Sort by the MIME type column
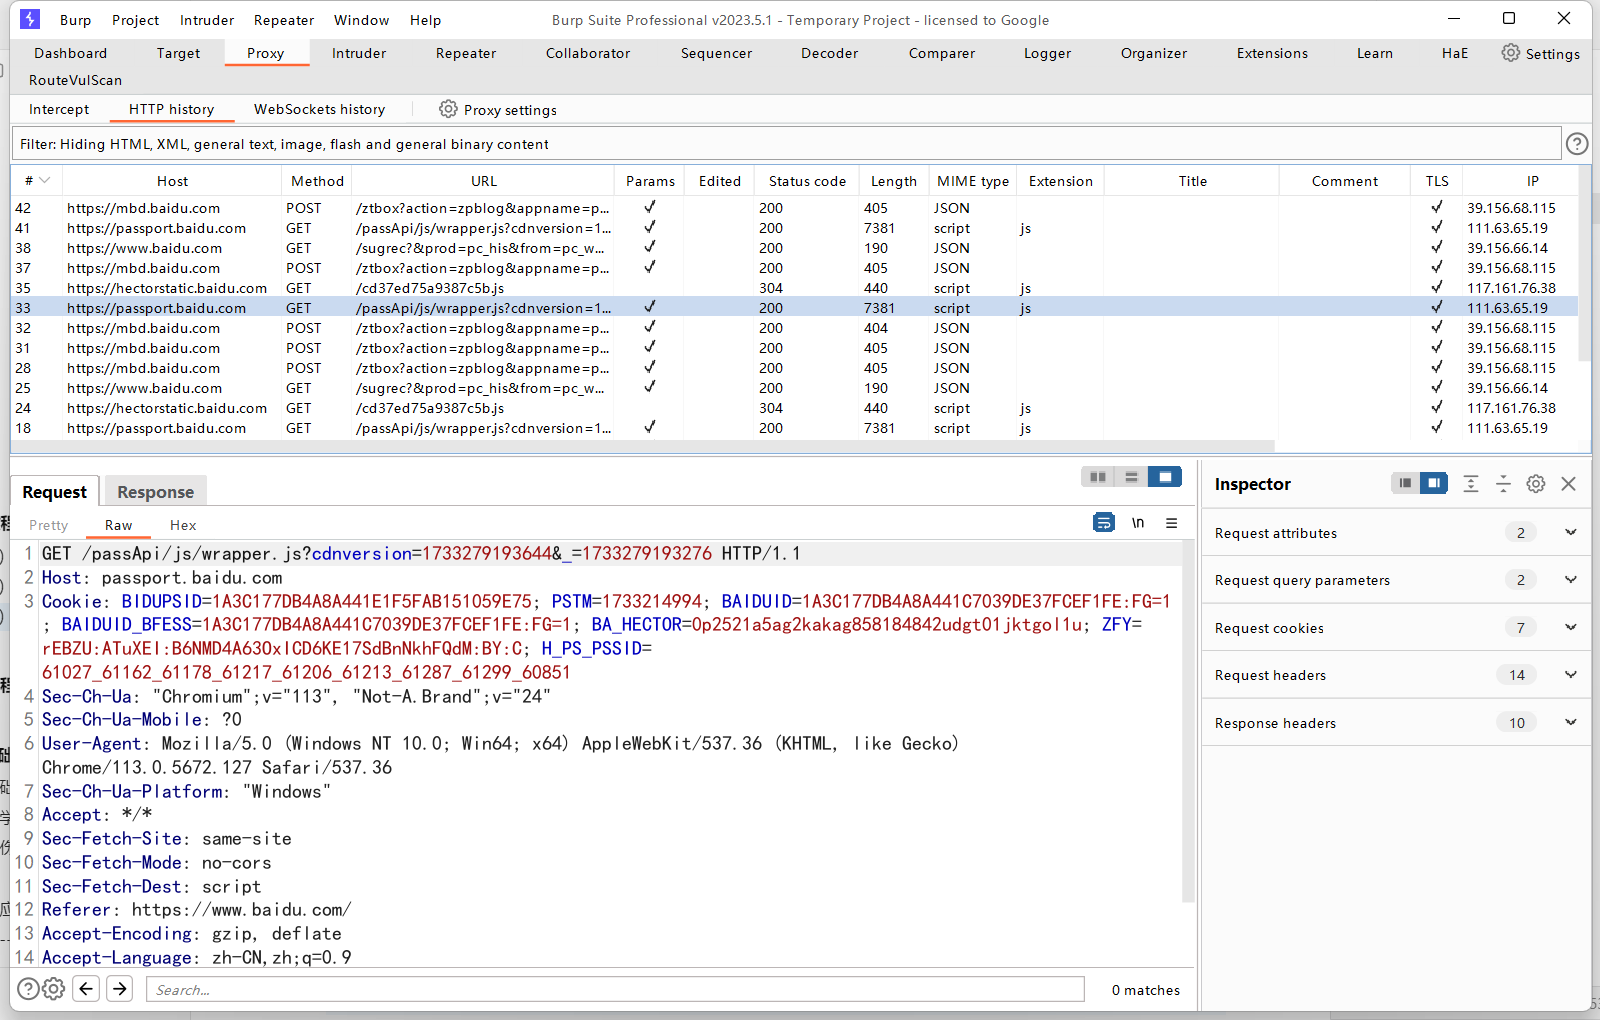 tap(973, 181)
